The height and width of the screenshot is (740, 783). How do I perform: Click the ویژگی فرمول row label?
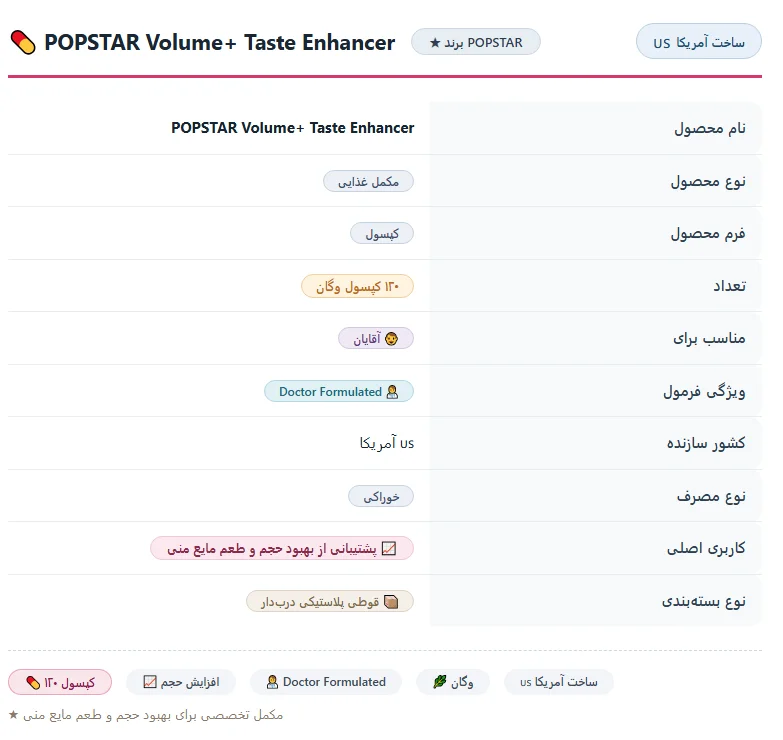(x=704, y=391)
